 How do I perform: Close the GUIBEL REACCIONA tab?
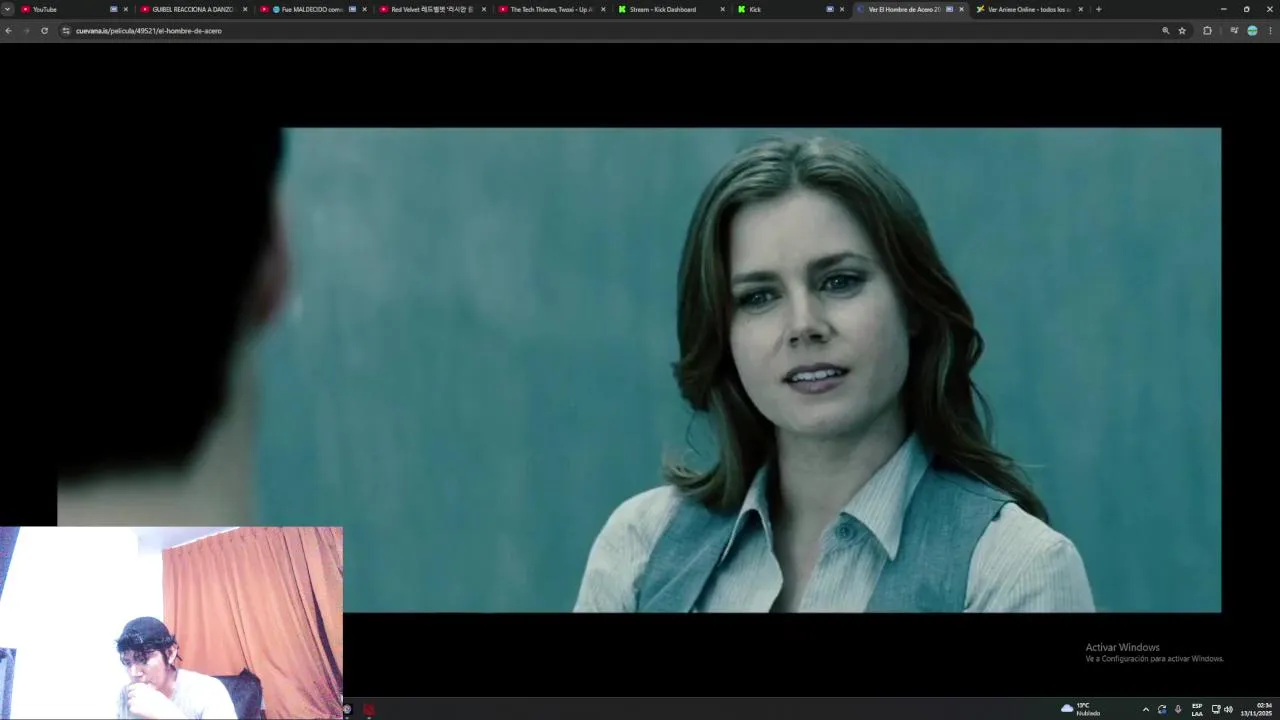click(245, 9)
